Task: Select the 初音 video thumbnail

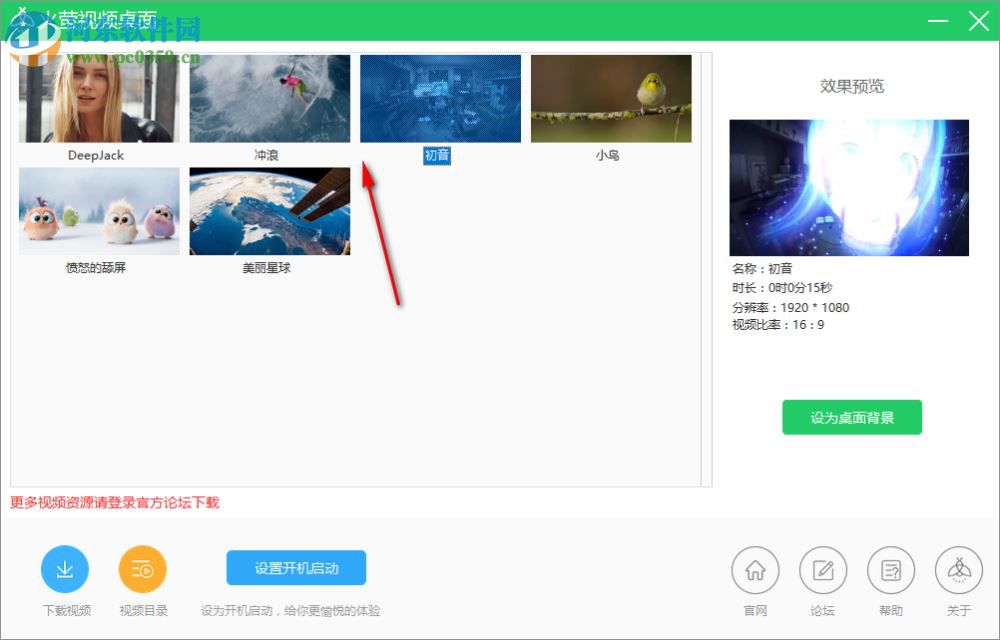Action: 439,97
